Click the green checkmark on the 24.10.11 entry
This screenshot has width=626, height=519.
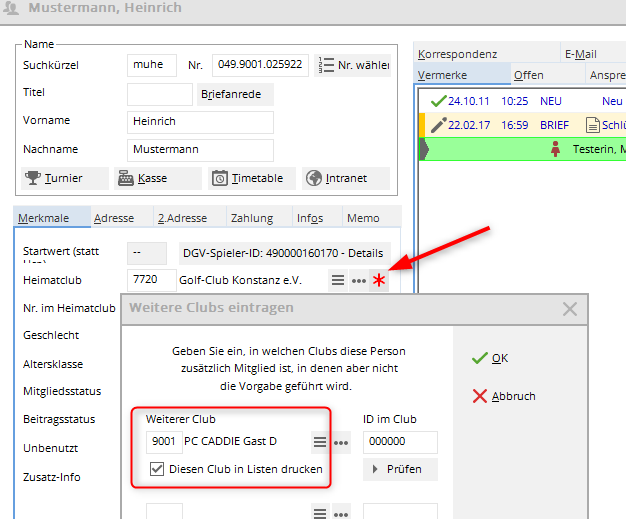[x=438, y=101]
